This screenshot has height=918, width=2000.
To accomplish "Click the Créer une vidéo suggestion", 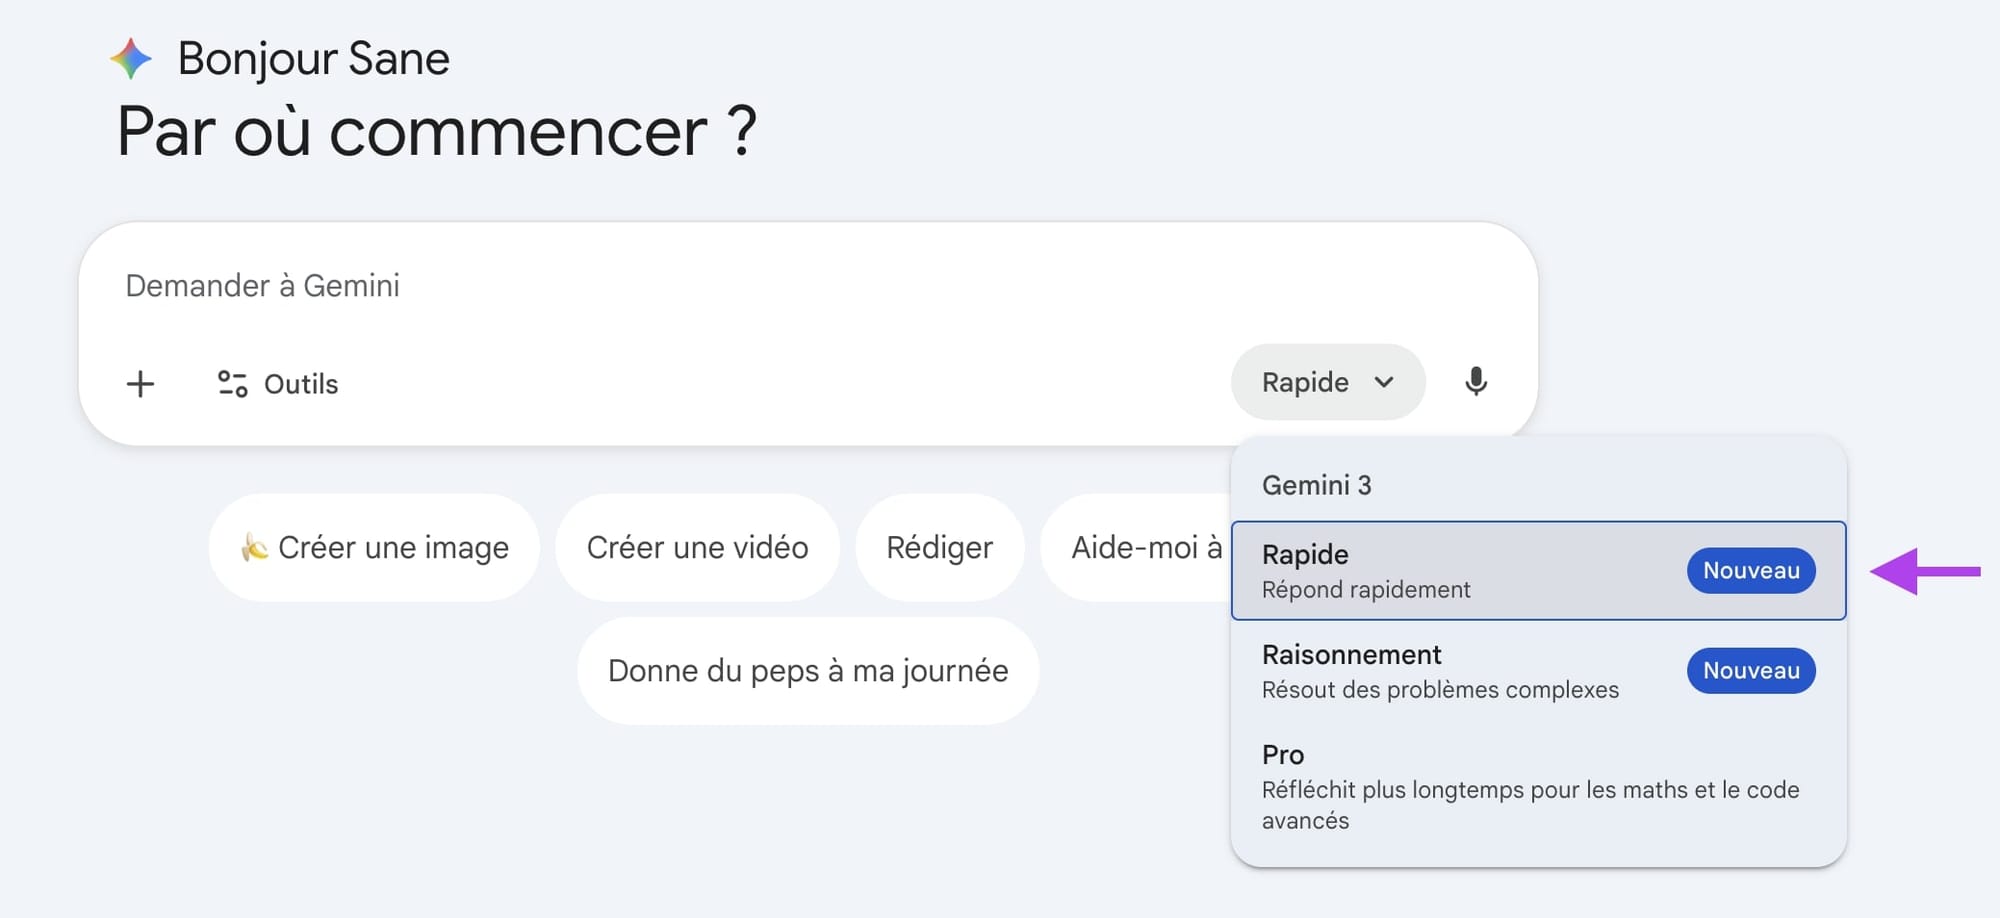I will 697,547.
